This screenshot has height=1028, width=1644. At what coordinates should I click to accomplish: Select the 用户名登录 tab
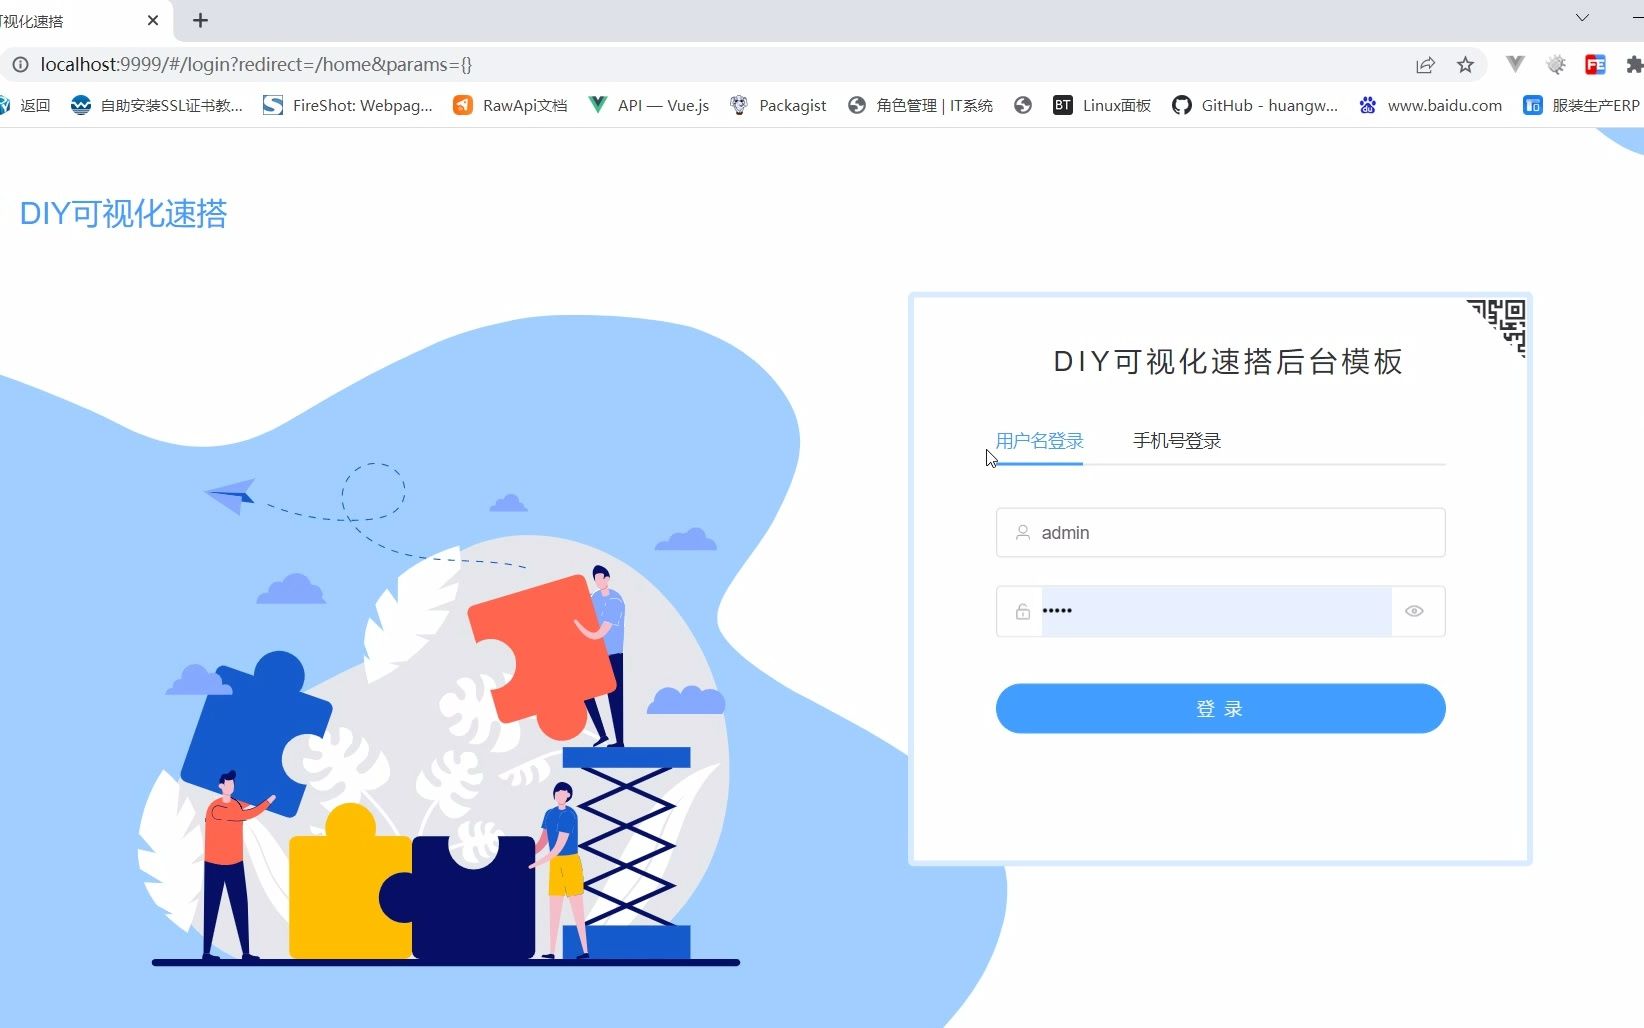click(1039, 441)
